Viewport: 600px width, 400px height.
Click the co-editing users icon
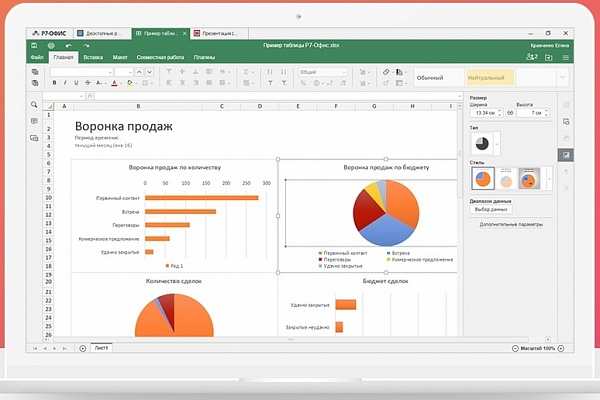(x=532, y=57)
